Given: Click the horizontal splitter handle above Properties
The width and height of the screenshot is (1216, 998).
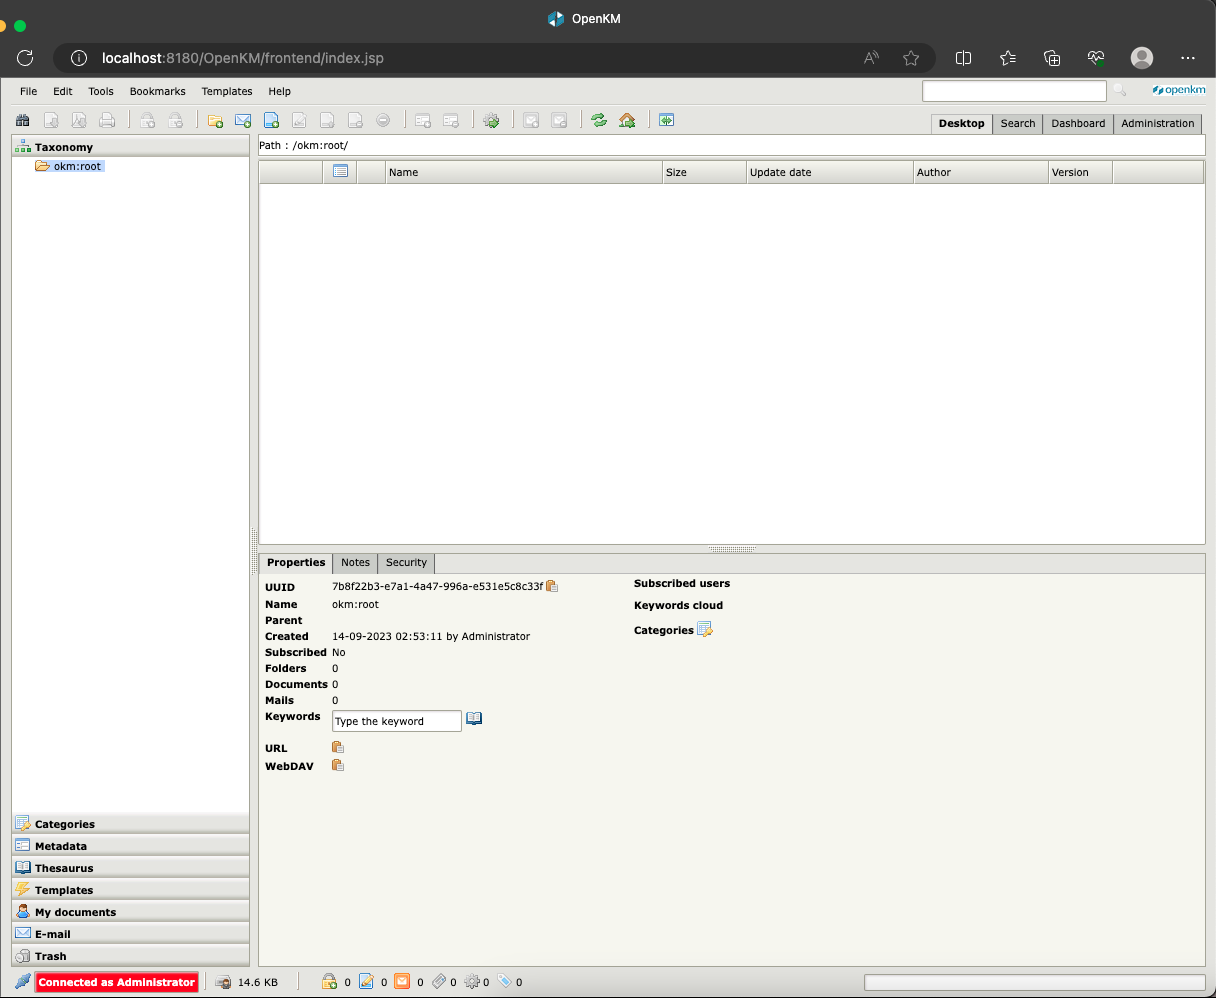Looking at the screenshot, I should pyautogui.click(x=732, y=549).
